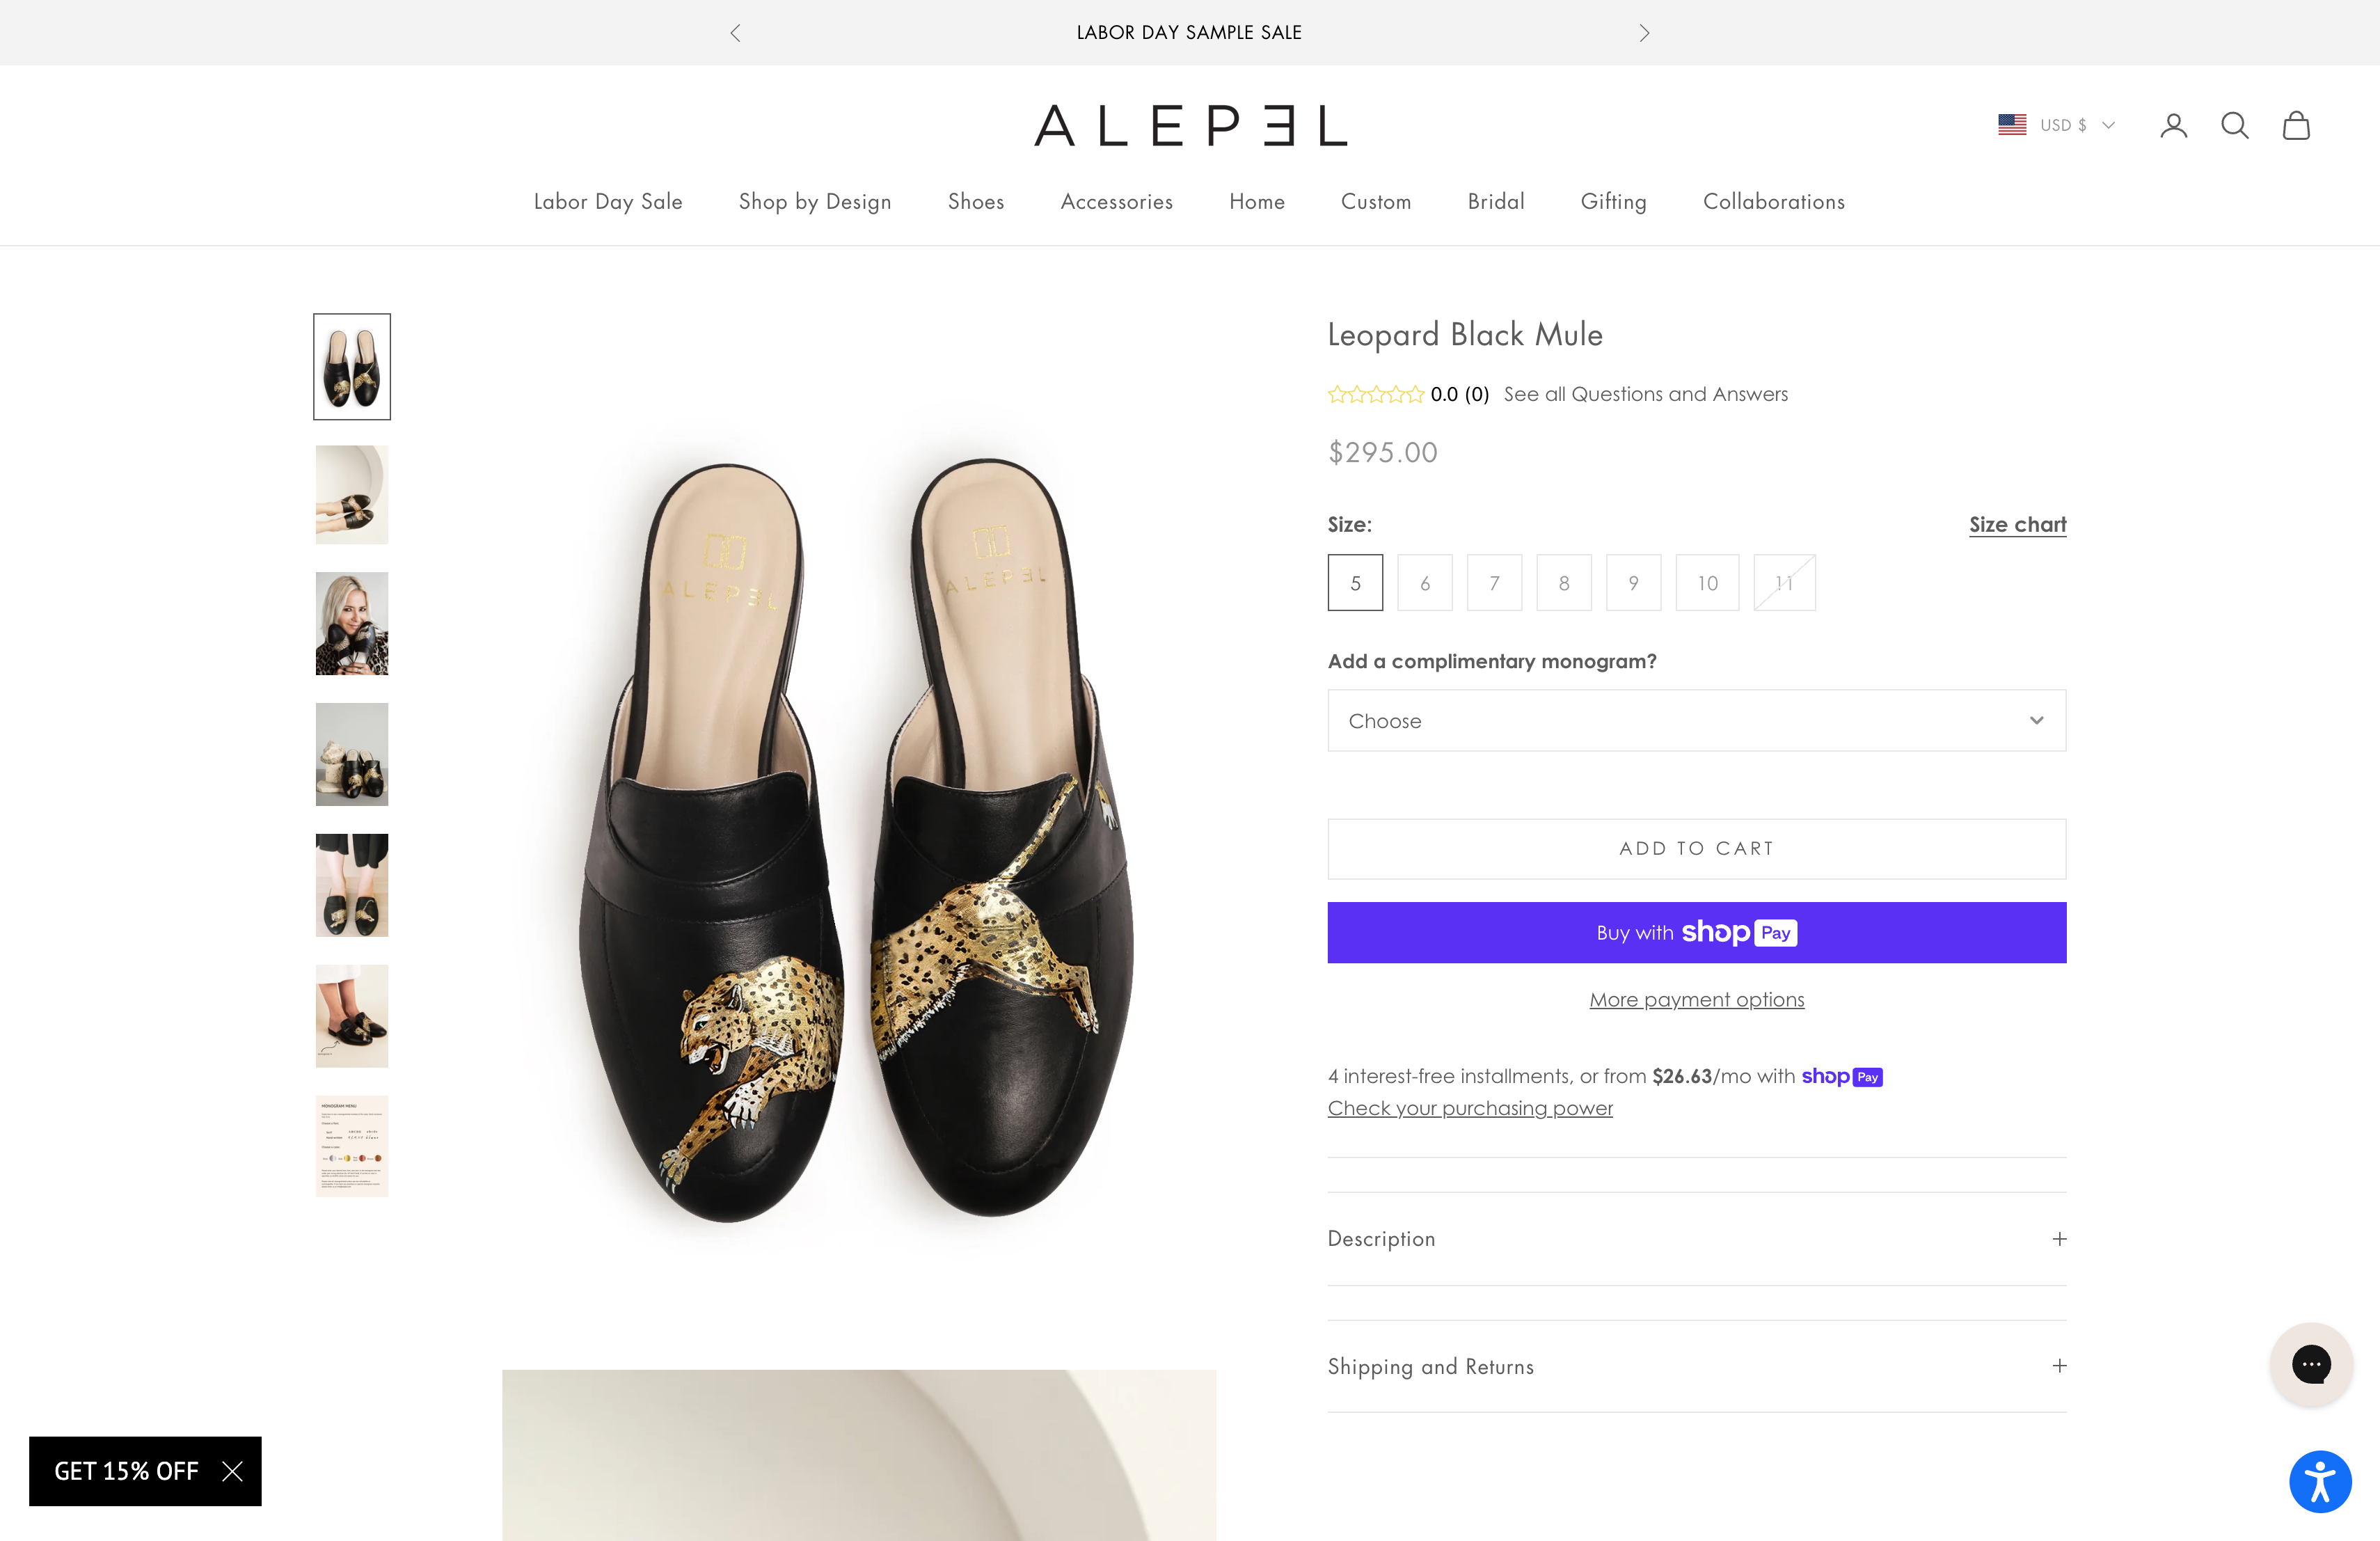
Task: Click the ADD TO CART button
Action: click(x=1696, y=848)
